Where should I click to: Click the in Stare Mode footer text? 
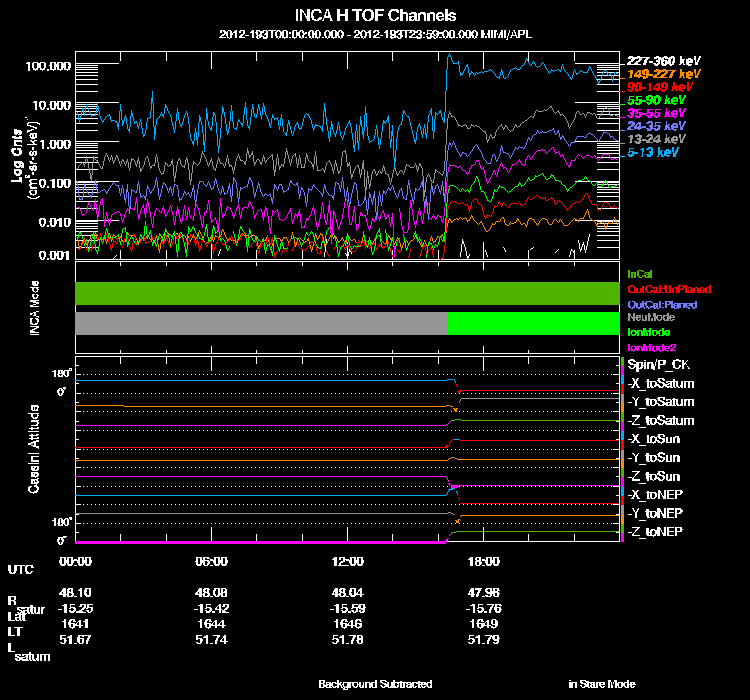point(601,684)
